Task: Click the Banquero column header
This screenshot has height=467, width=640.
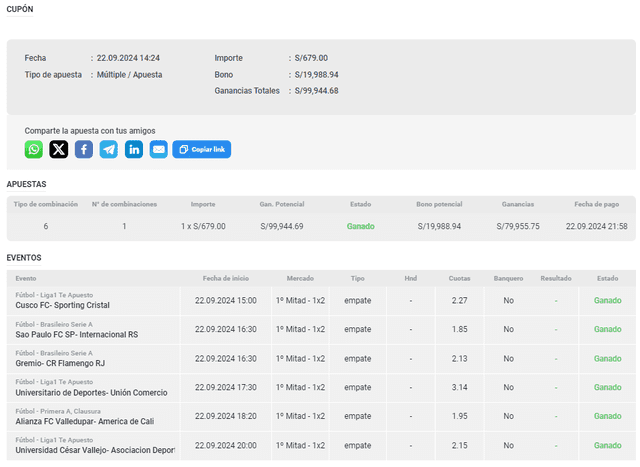Action: 508,278
